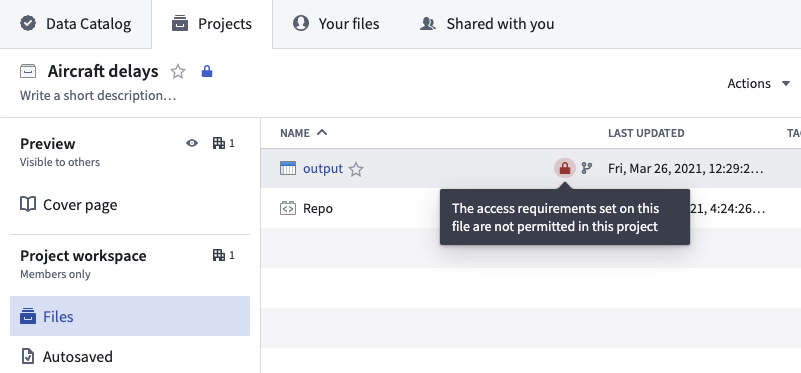Click the branch icon on output row

587,168
